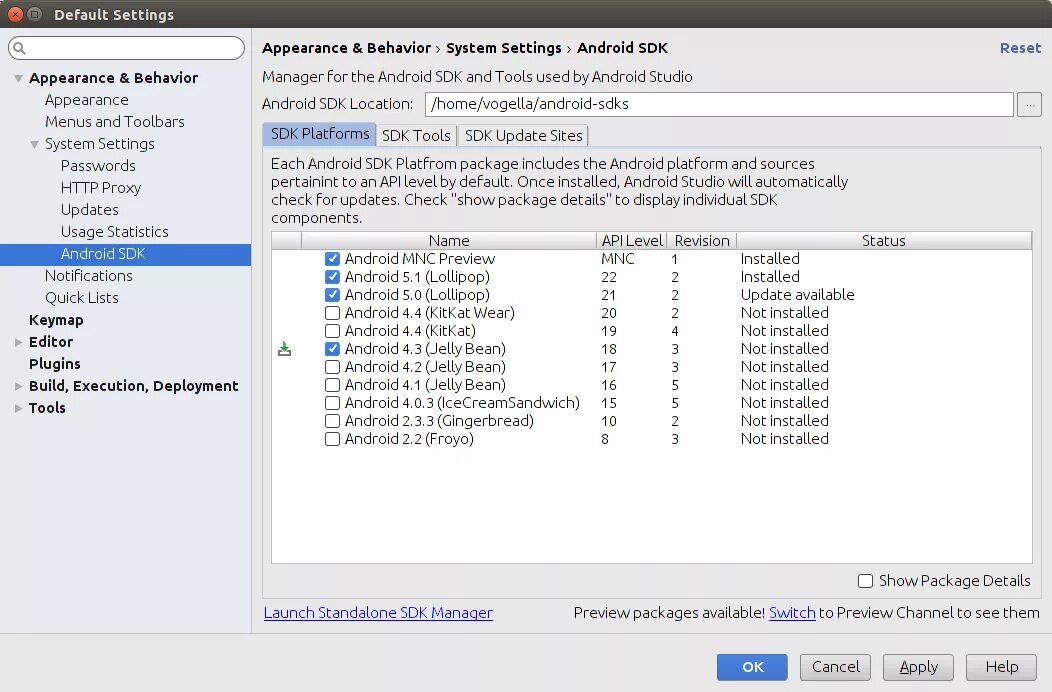
Task: Check Android 4.0.3 (IceCreamSandwich)
Action: pyautogui.click(x=332, y=403)
